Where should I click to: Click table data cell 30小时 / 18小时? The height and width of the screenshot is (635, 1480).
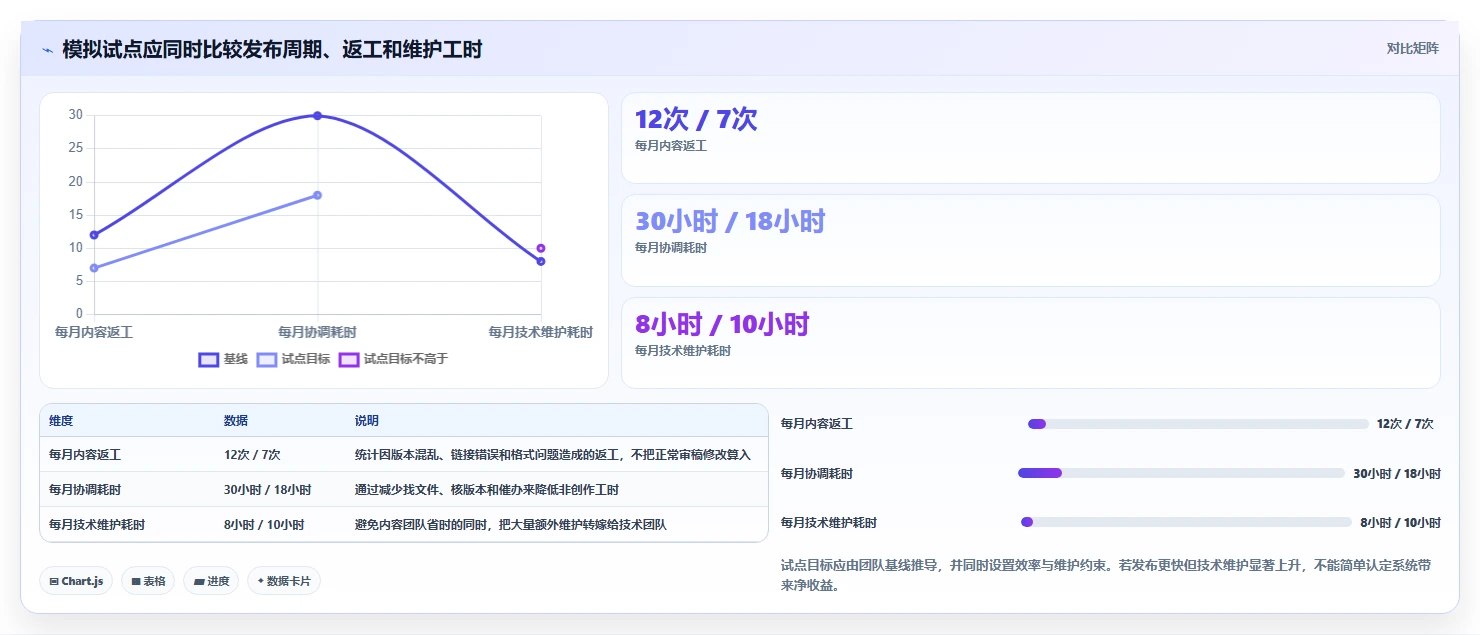267,490
